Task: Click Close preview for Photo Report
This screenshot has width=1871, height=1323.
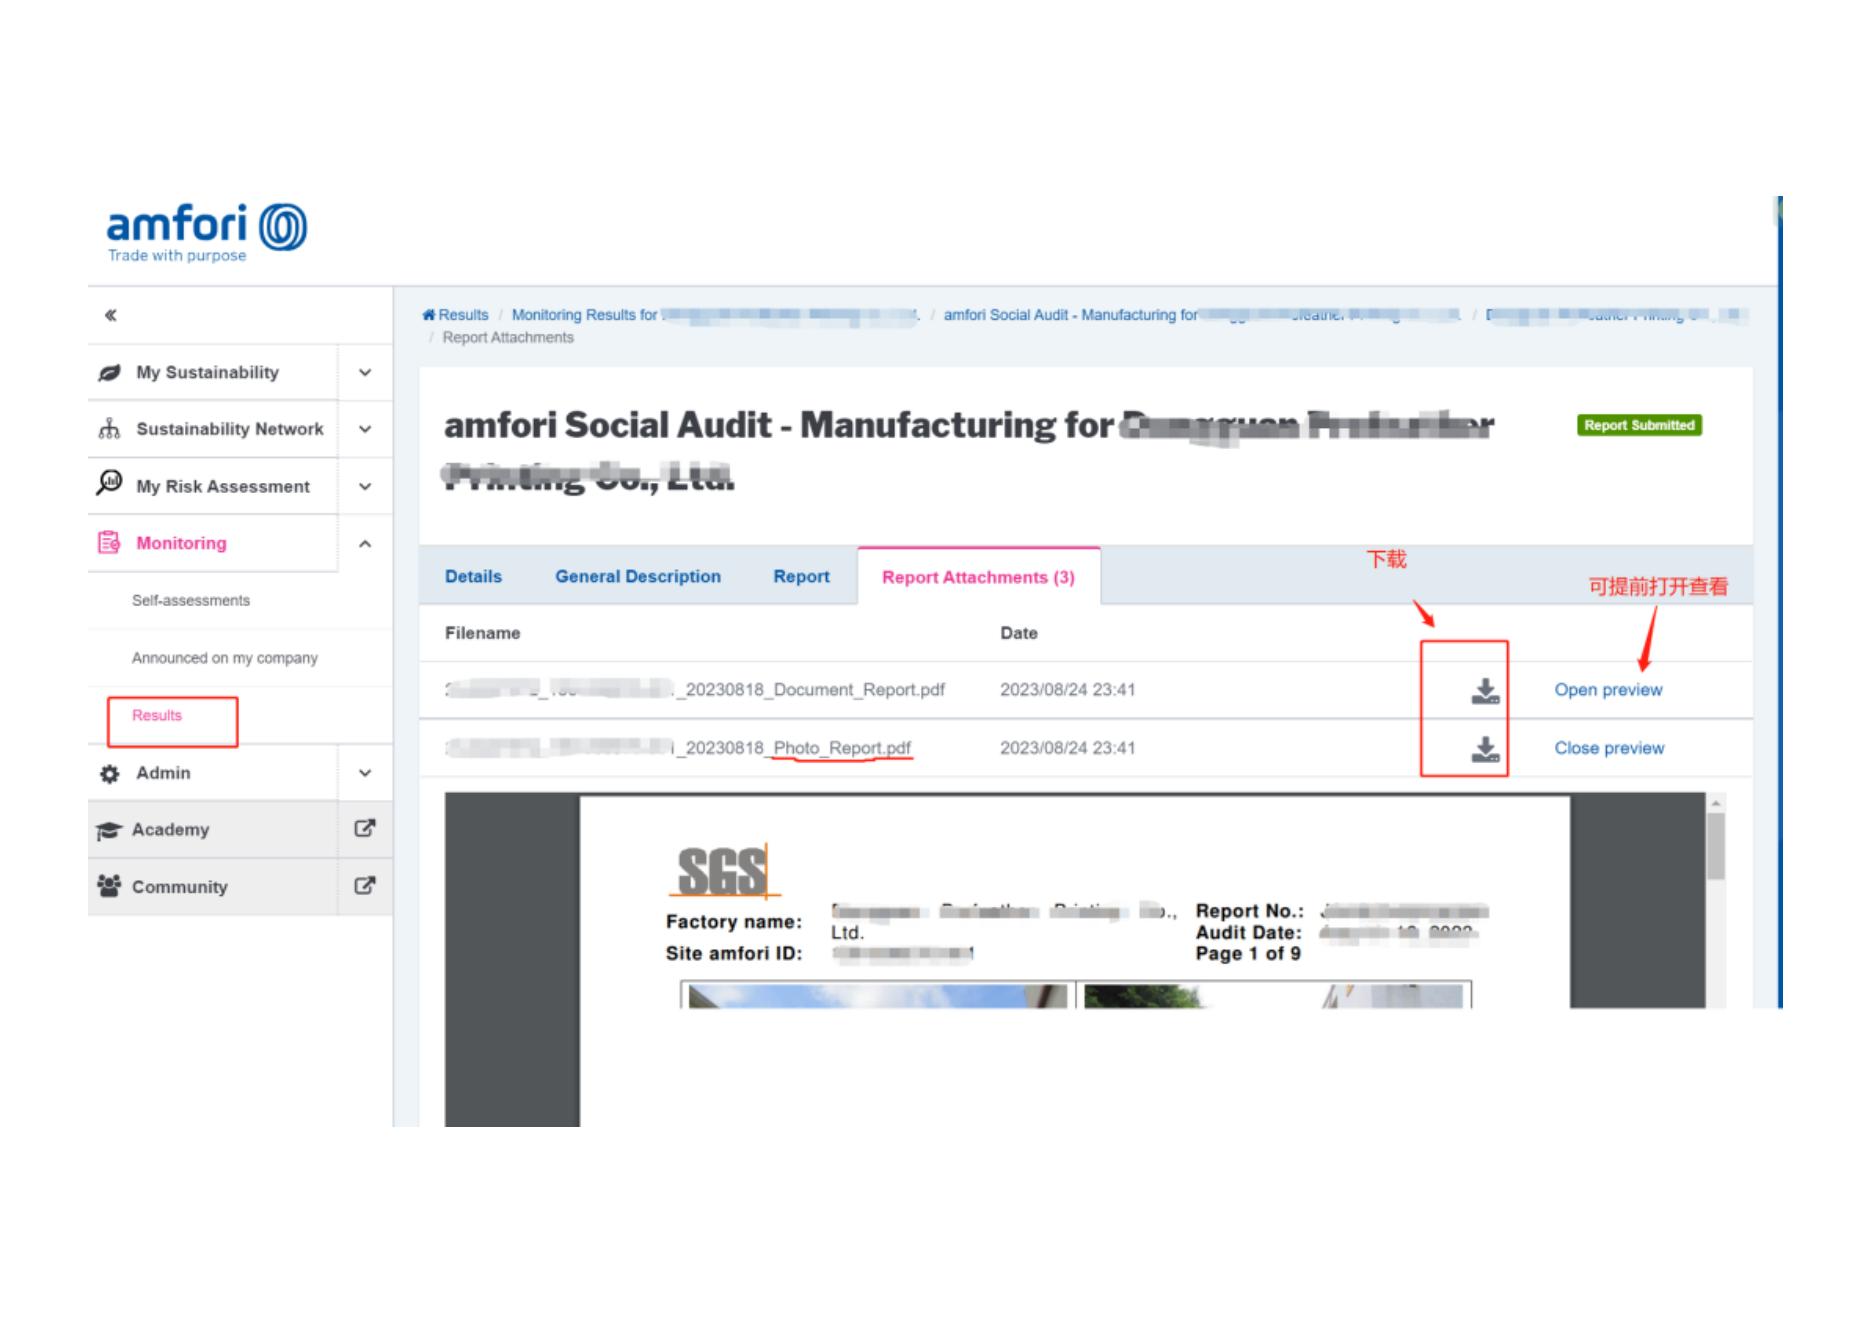Action: pyautogui.click(x=1609, y=748)
